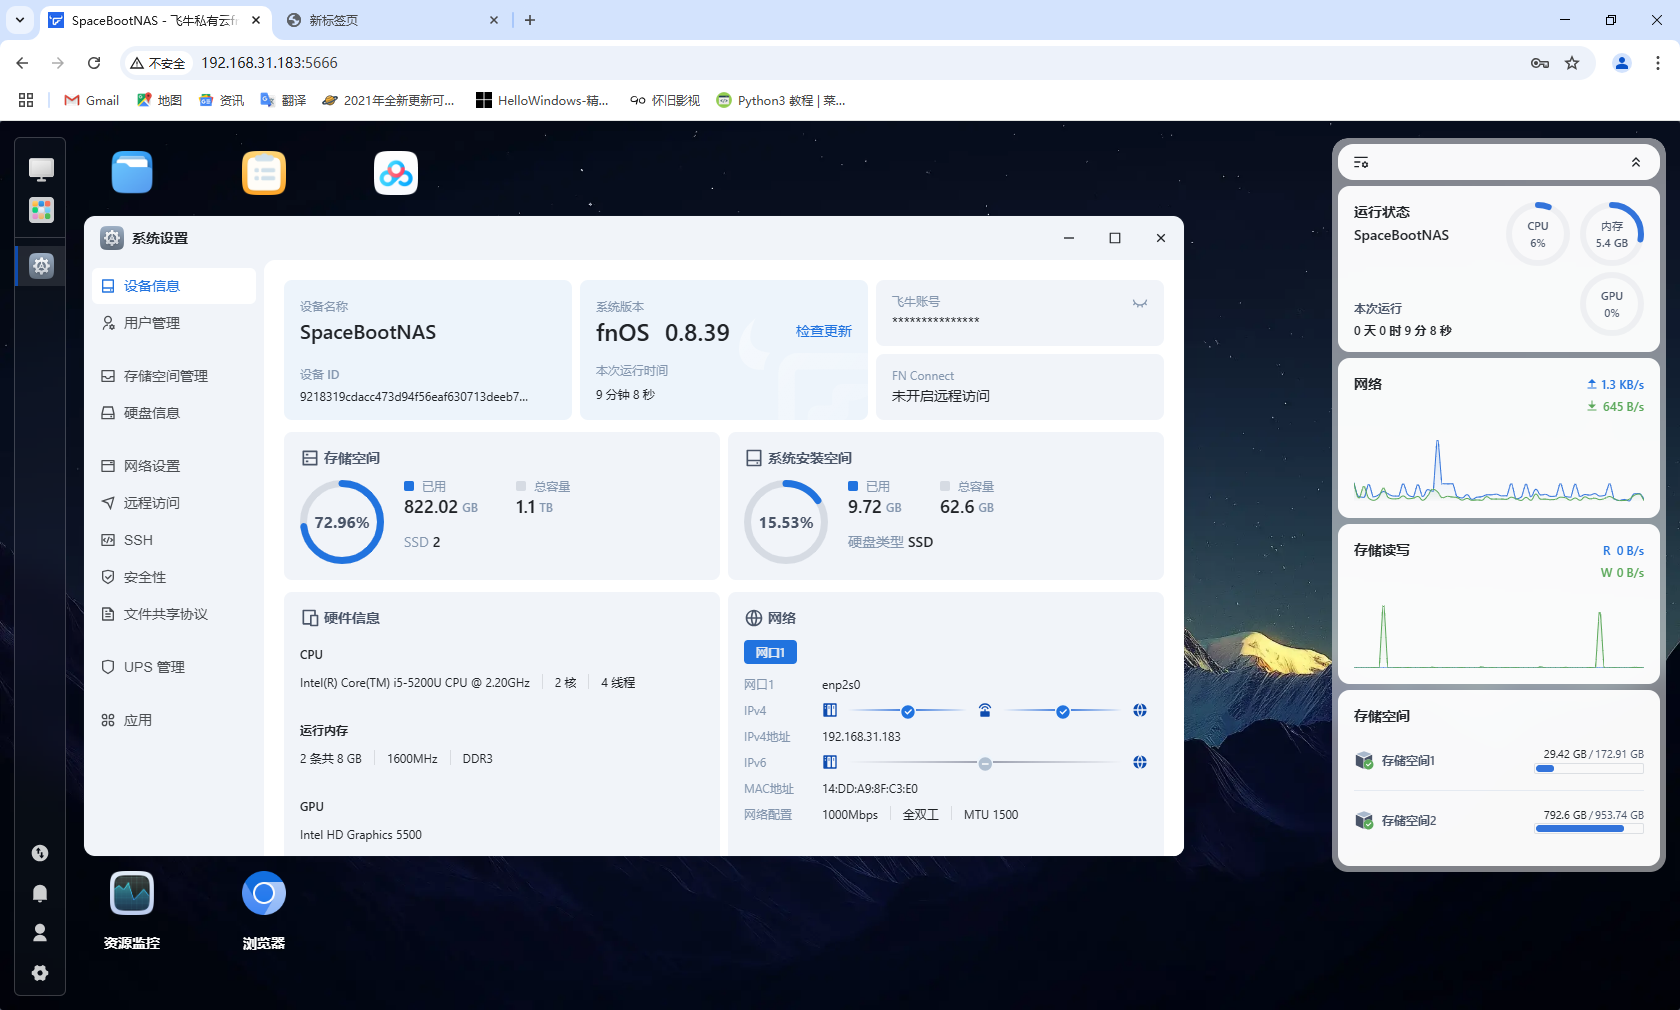
Task: Click the 网络 traffic chart widget
Action: point(1499,440)
